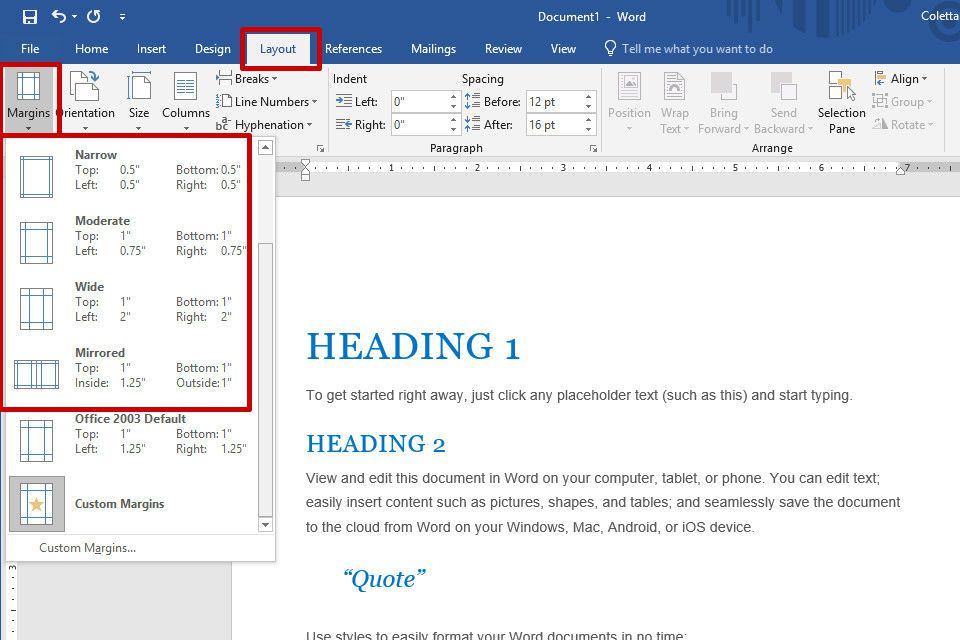Click the Margins button icon
Viewport: 960px width, 640px height.
28,88
